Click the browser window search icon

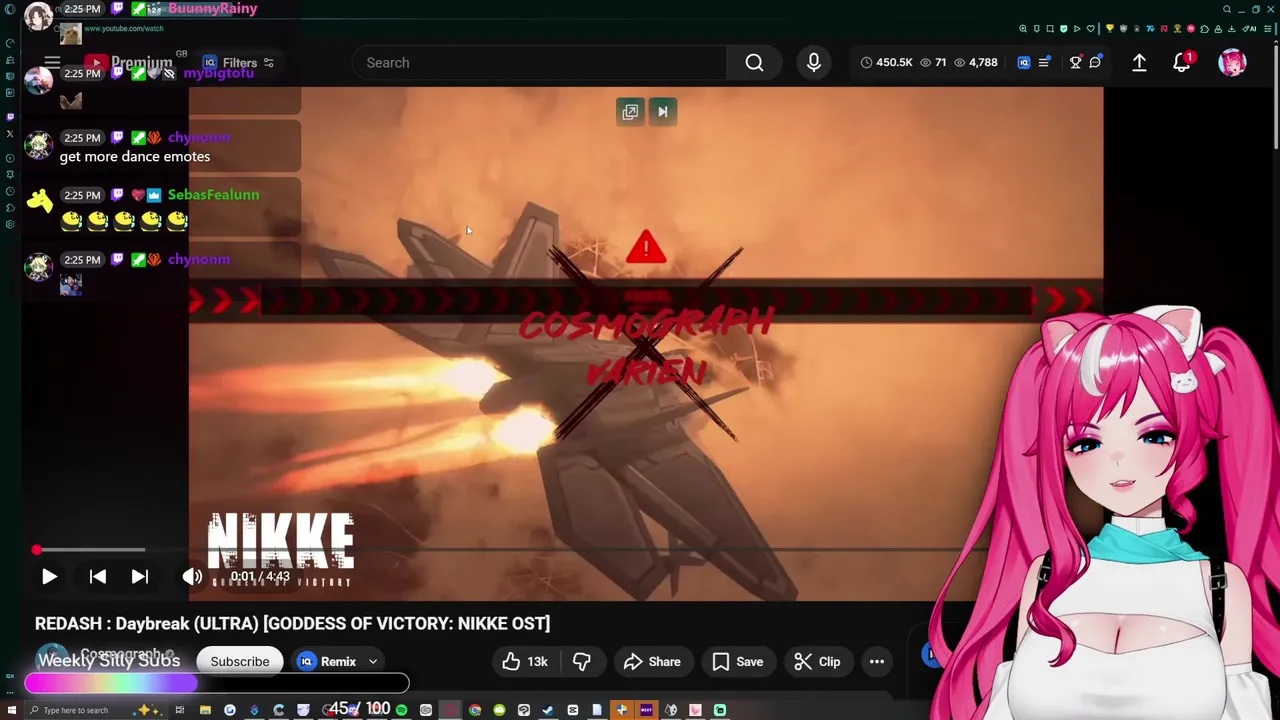pyautogui.click(x=1227, y=9)
